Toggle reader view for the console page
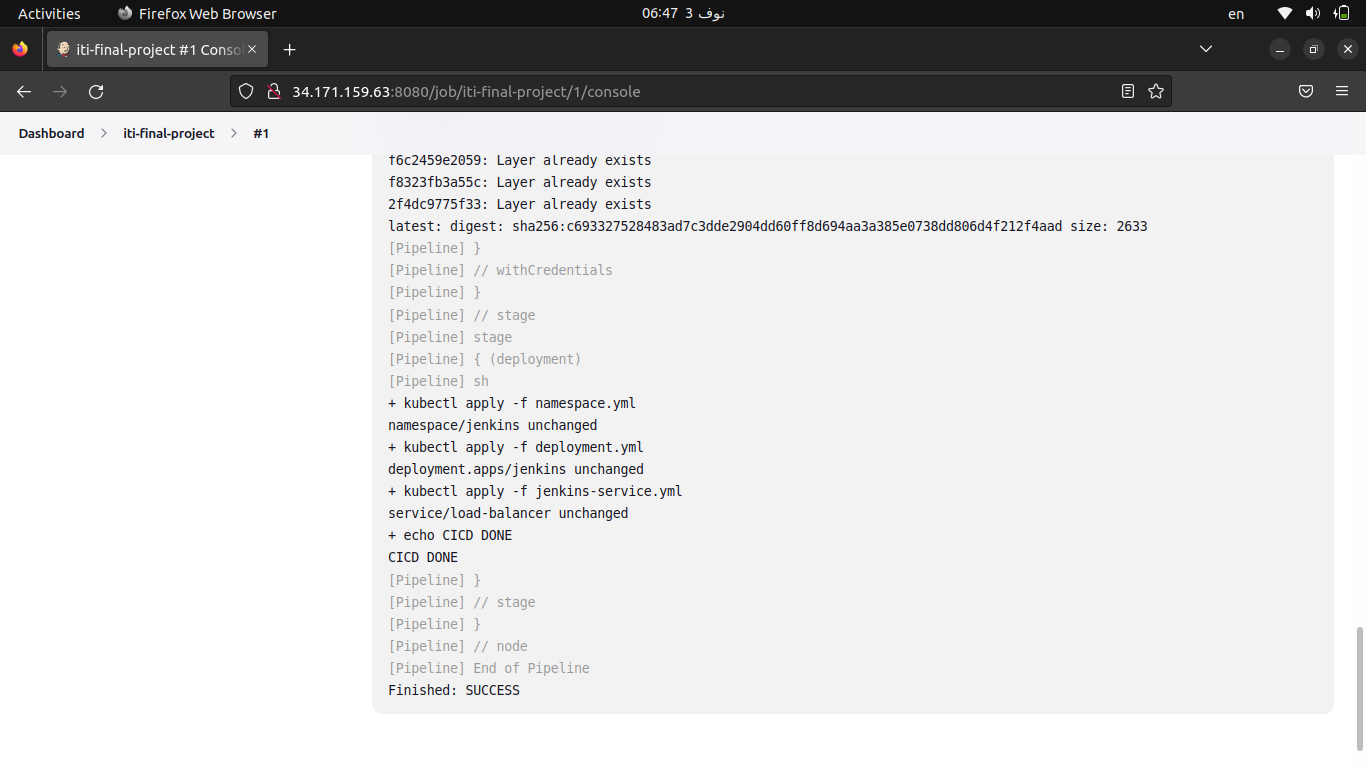Screen dimensions: 1366x768 pos(1128,91)
